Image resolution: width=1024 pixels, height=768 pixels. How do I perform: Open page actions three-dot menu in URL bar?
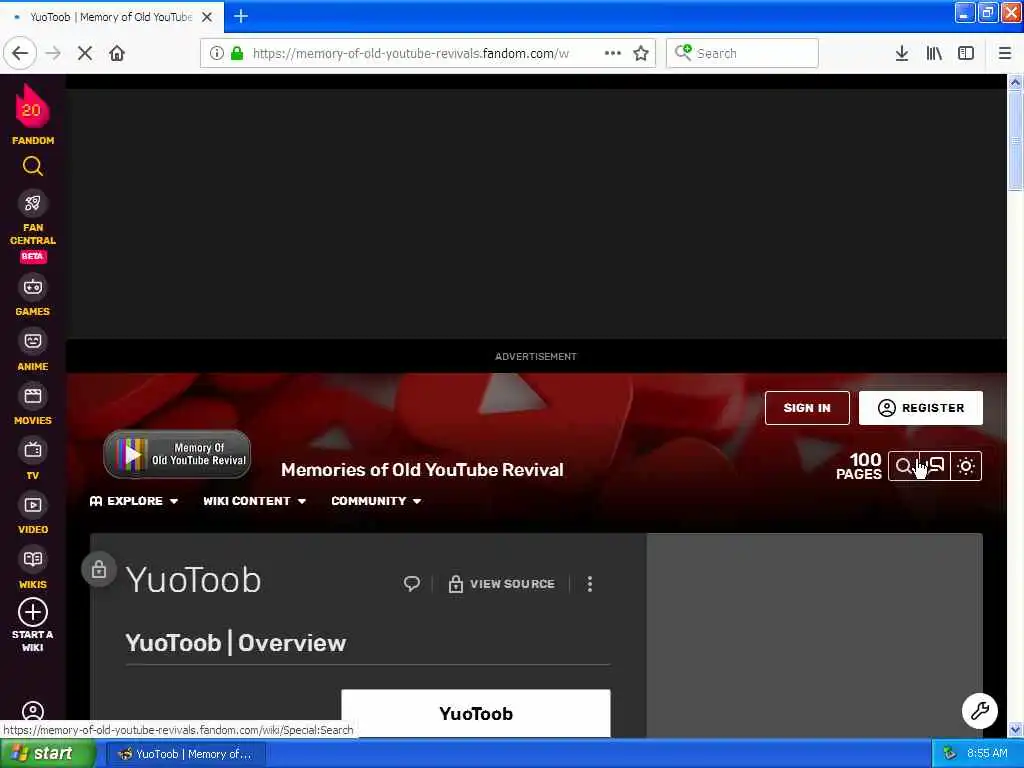click(613, 53)
